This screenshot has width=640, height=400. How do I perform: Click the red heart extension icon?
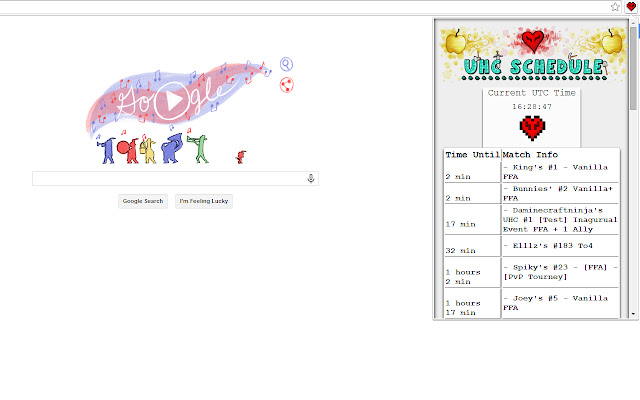click(x=631, y=6)
